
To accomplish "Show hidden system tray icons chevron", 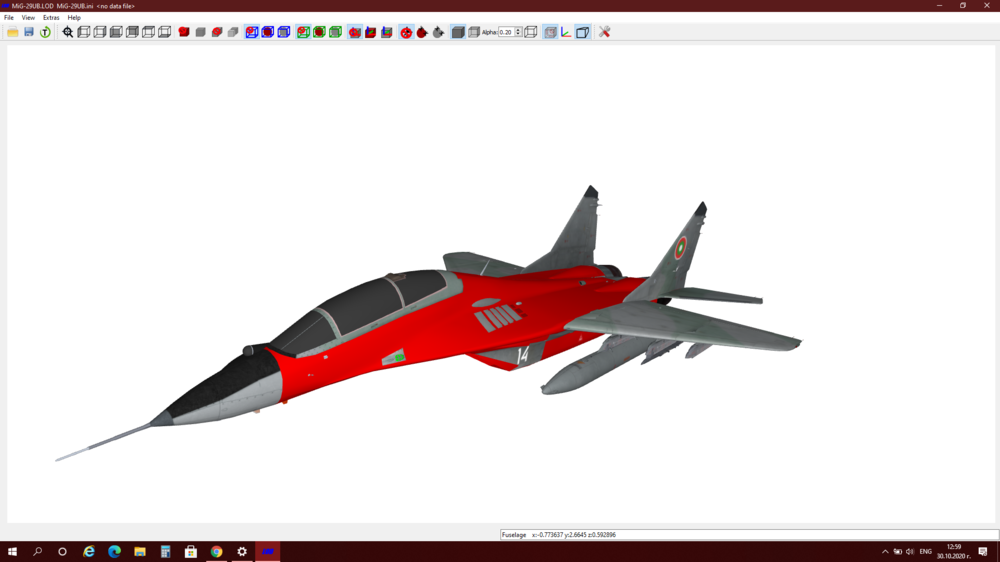I will coord(885,552).
